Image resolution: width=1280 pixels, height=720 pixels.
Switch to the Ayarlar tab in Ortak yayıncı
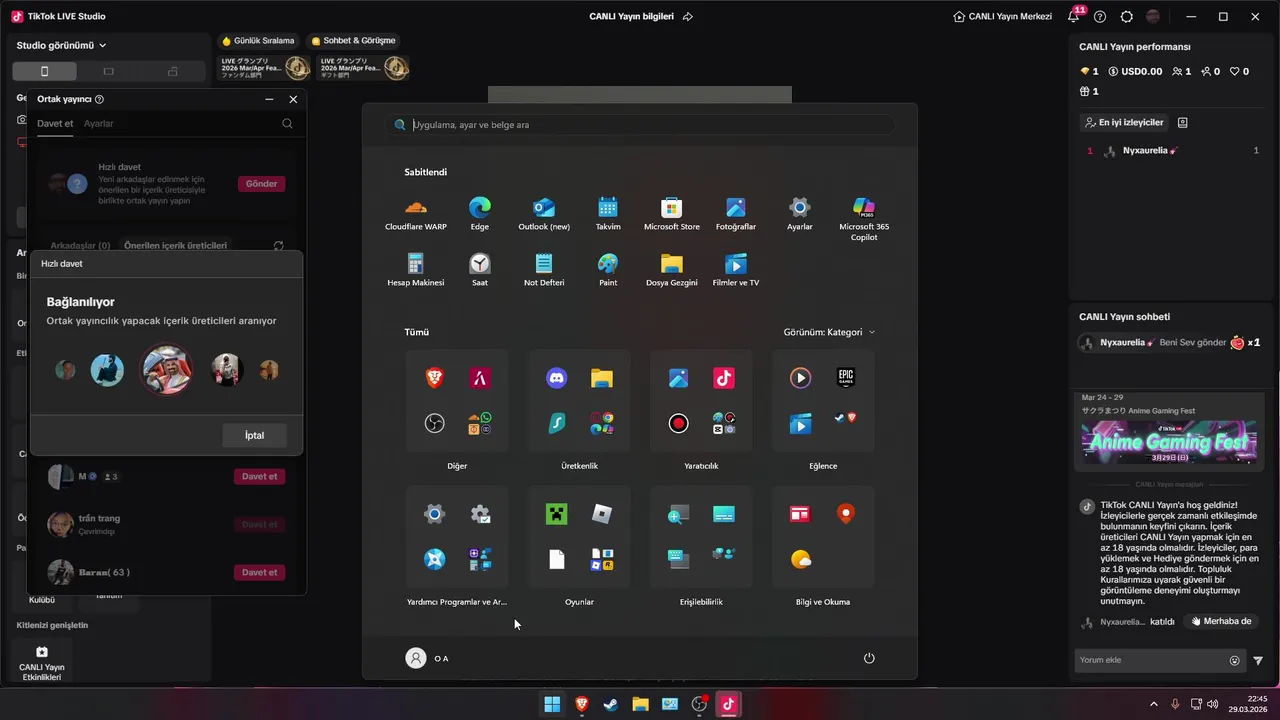98,124
